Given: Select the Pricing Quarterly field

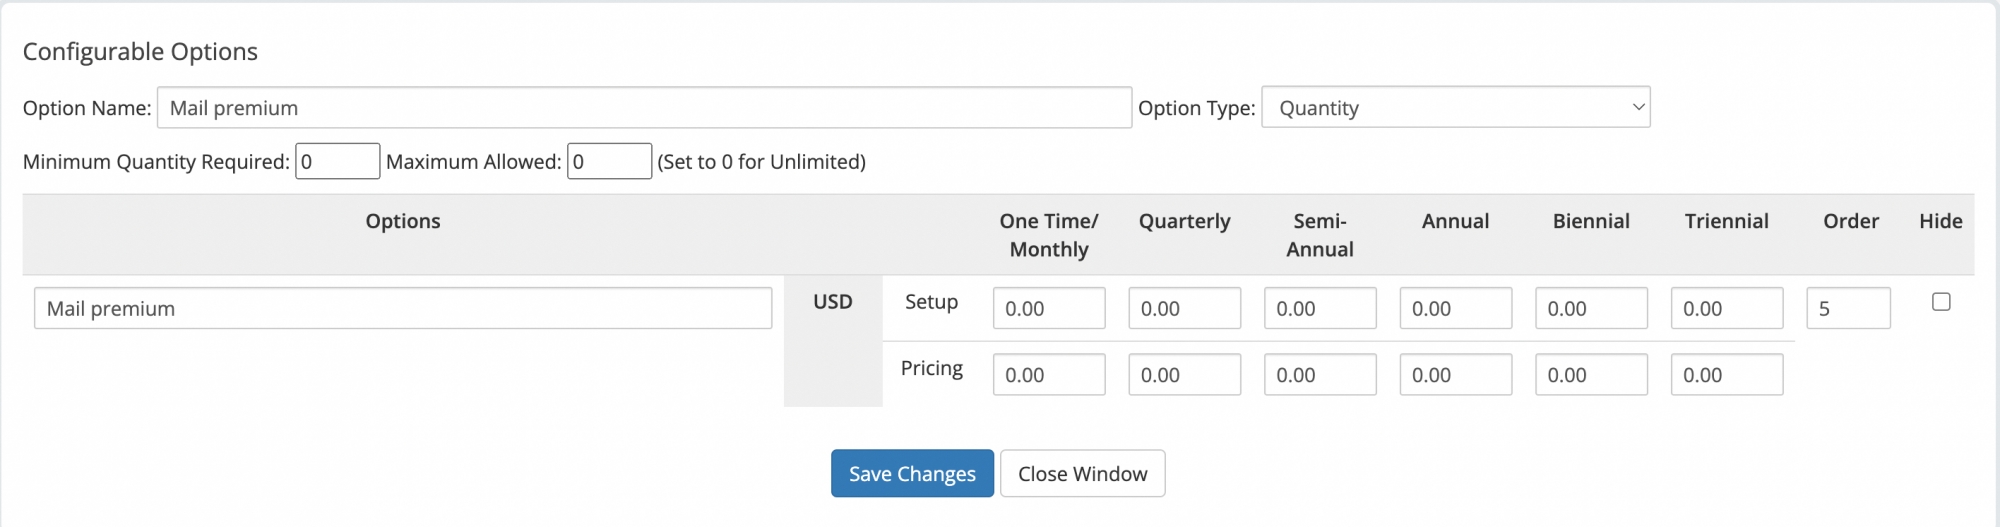Looking at the screenshot, I should pyautogui.click(x=1185, y=375).
